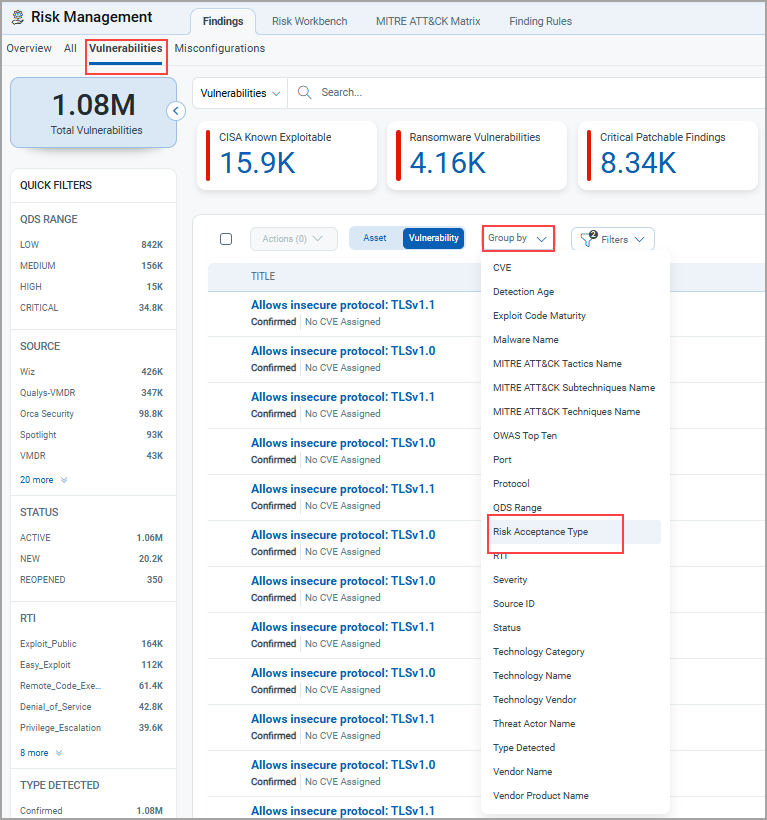Click double-chevron icon next to 20 more

64,480
